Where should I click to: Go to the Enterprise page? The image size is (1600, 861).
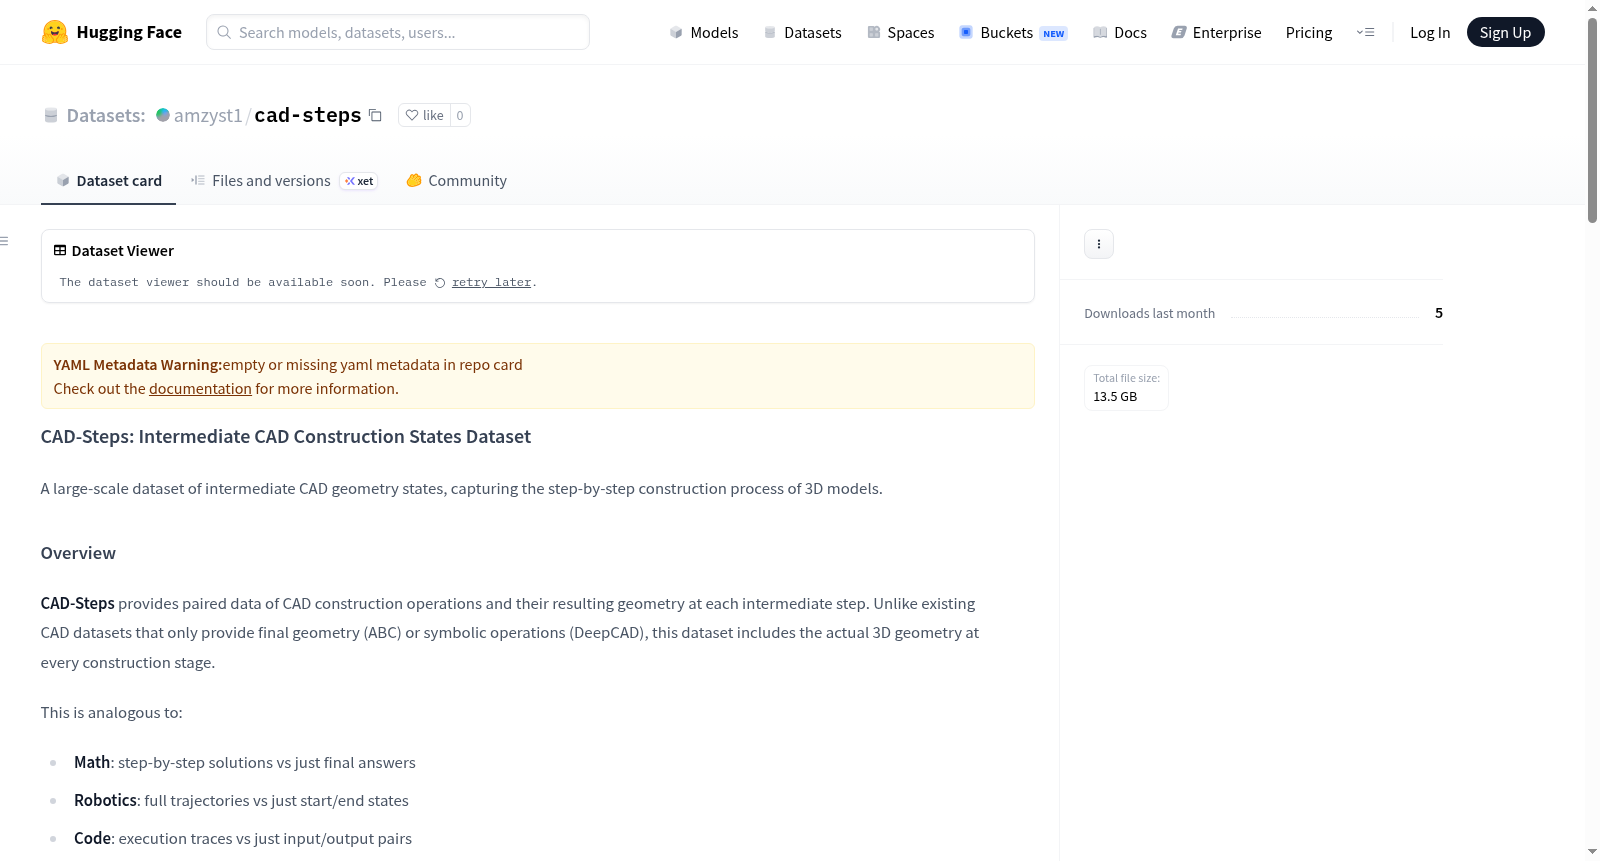[x=1216, y=32]
